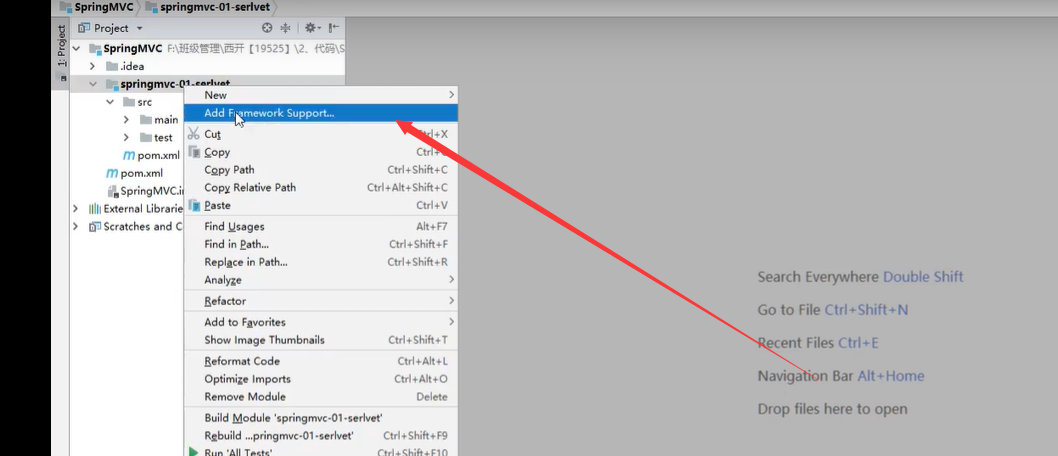The width and height of the screenshot is (1058, 456).
Task: Choose Find Usages
Action: (x=321, y=227)
